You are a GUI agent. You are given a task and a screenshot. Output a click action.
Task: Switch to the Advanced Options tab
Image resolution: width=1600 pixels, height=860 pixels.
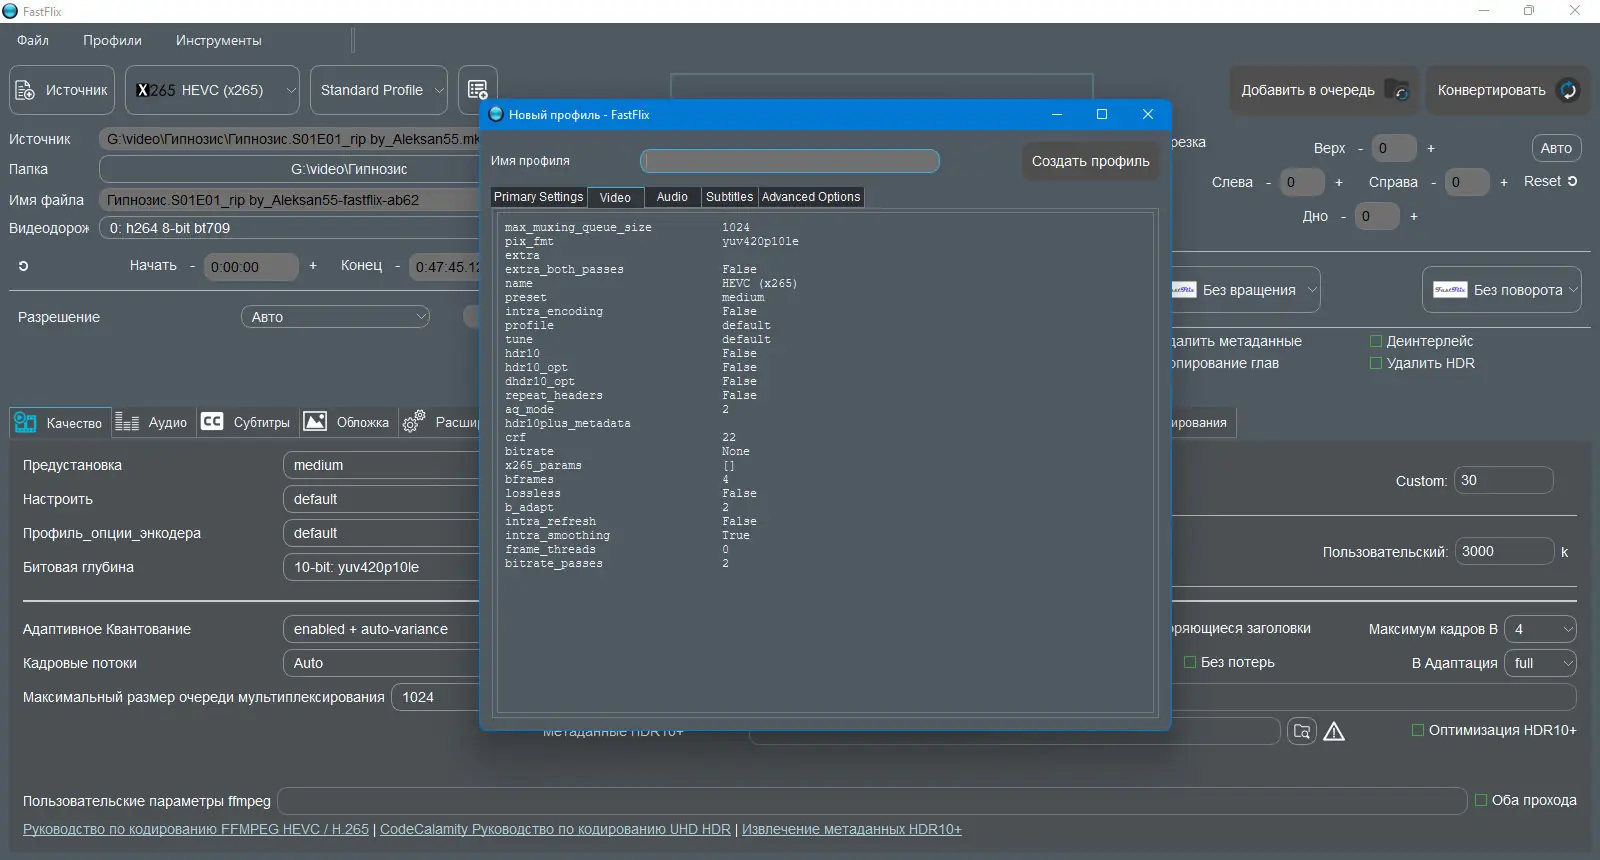810,197
